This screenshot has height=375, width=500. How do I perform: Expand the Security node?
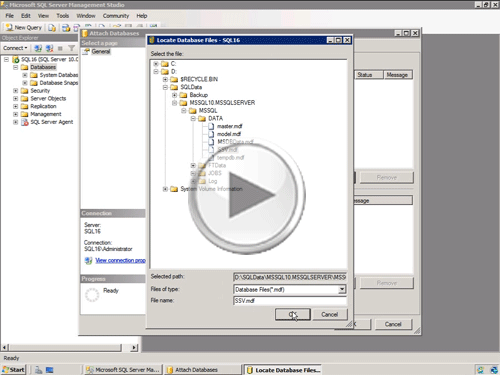pos(15,91)
